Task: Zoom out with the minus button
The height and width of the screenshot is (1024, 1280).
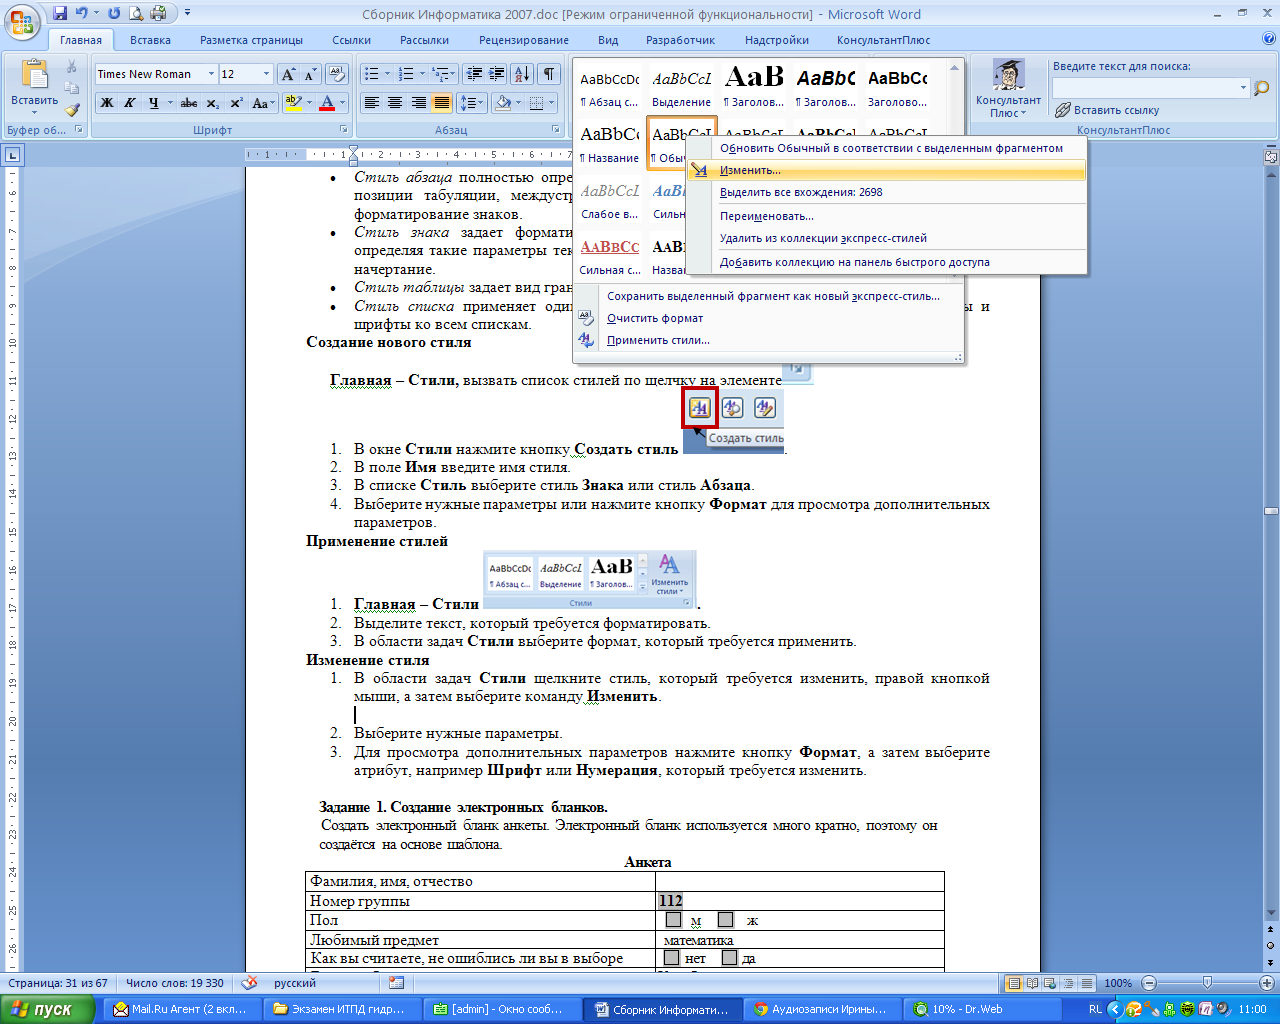Action: [1148, 983]
